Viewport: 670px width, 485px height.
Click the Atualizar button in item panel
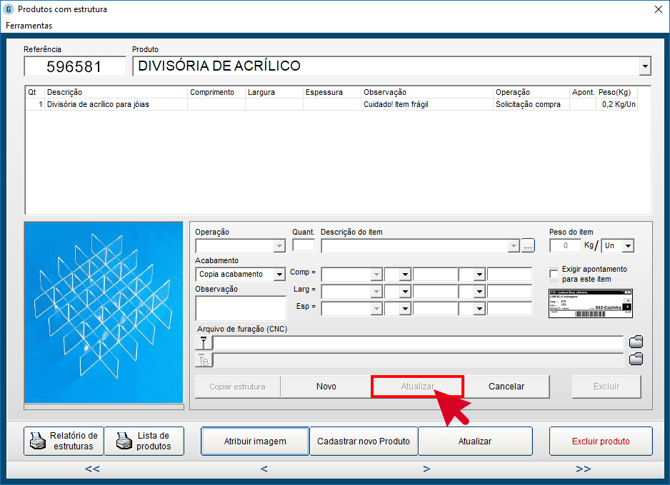[x=417, y=387]
